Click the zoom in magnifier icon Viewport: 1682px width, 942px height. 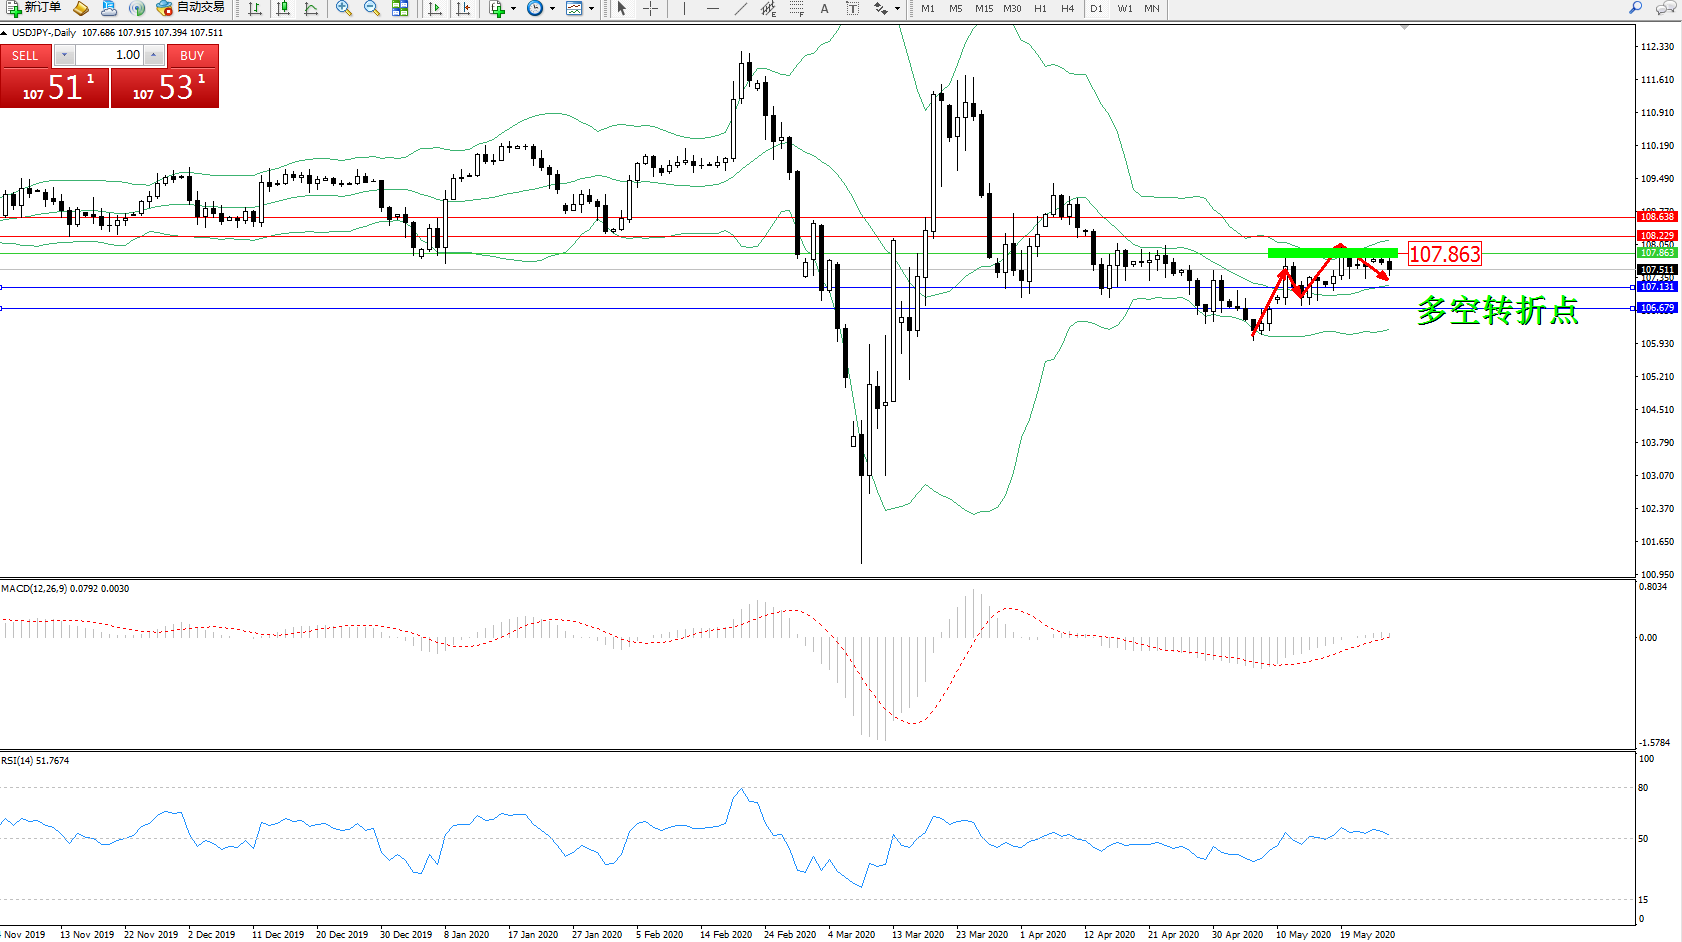pyautogui.click(x=343, y=8)
